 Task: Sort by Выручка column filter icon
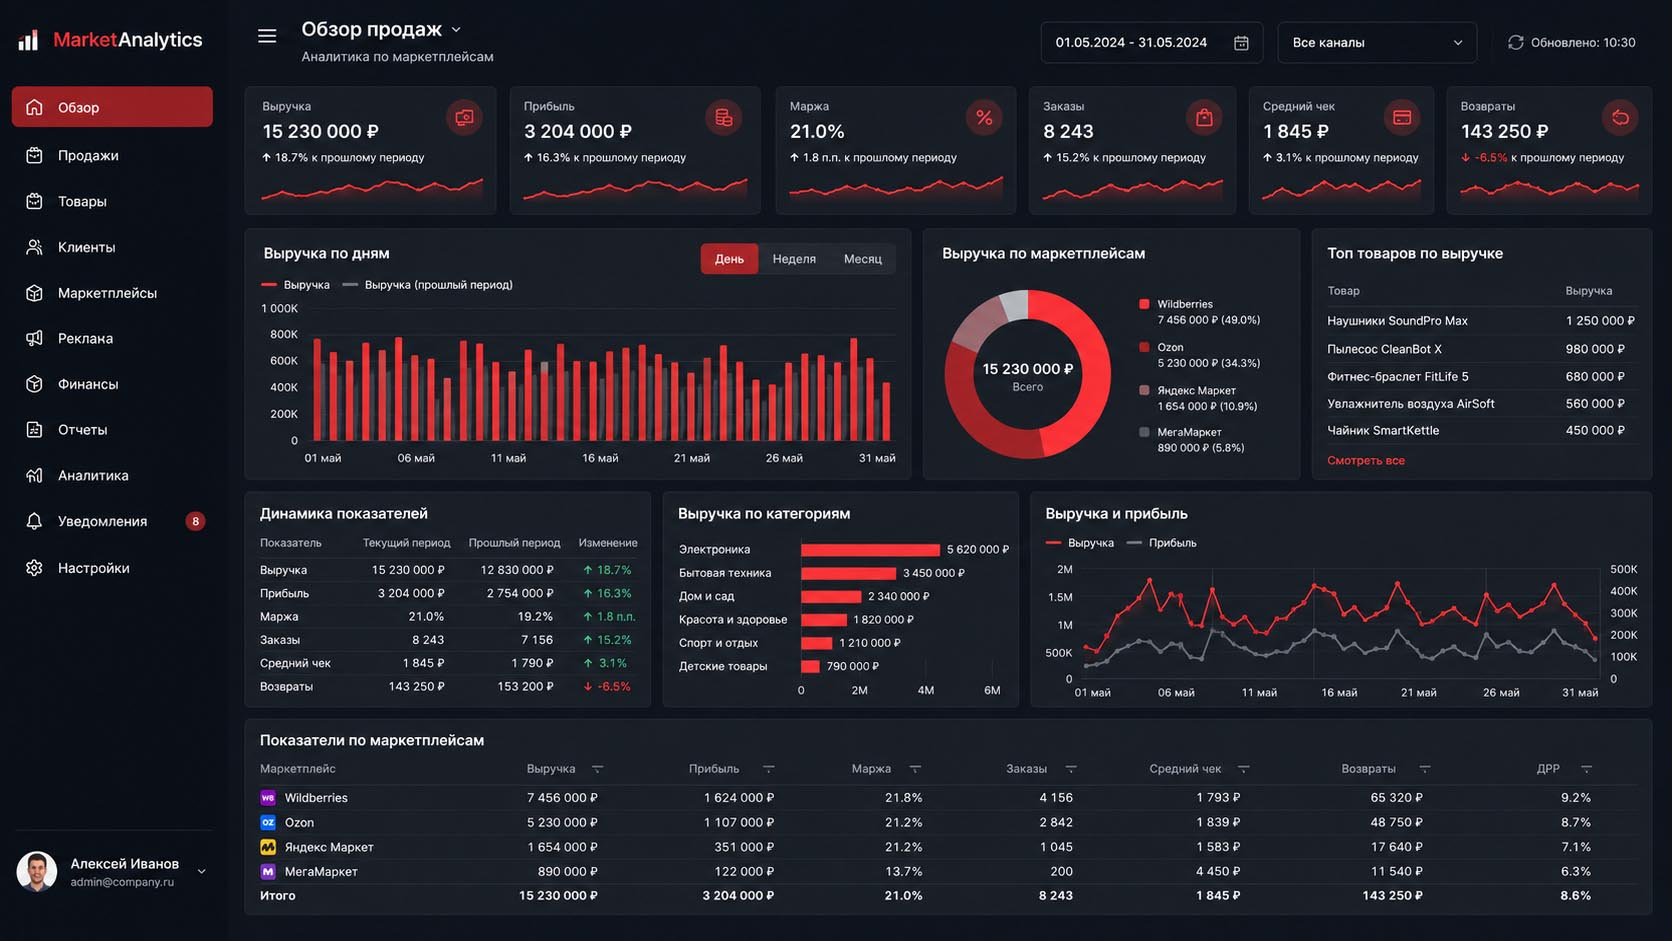597,769
